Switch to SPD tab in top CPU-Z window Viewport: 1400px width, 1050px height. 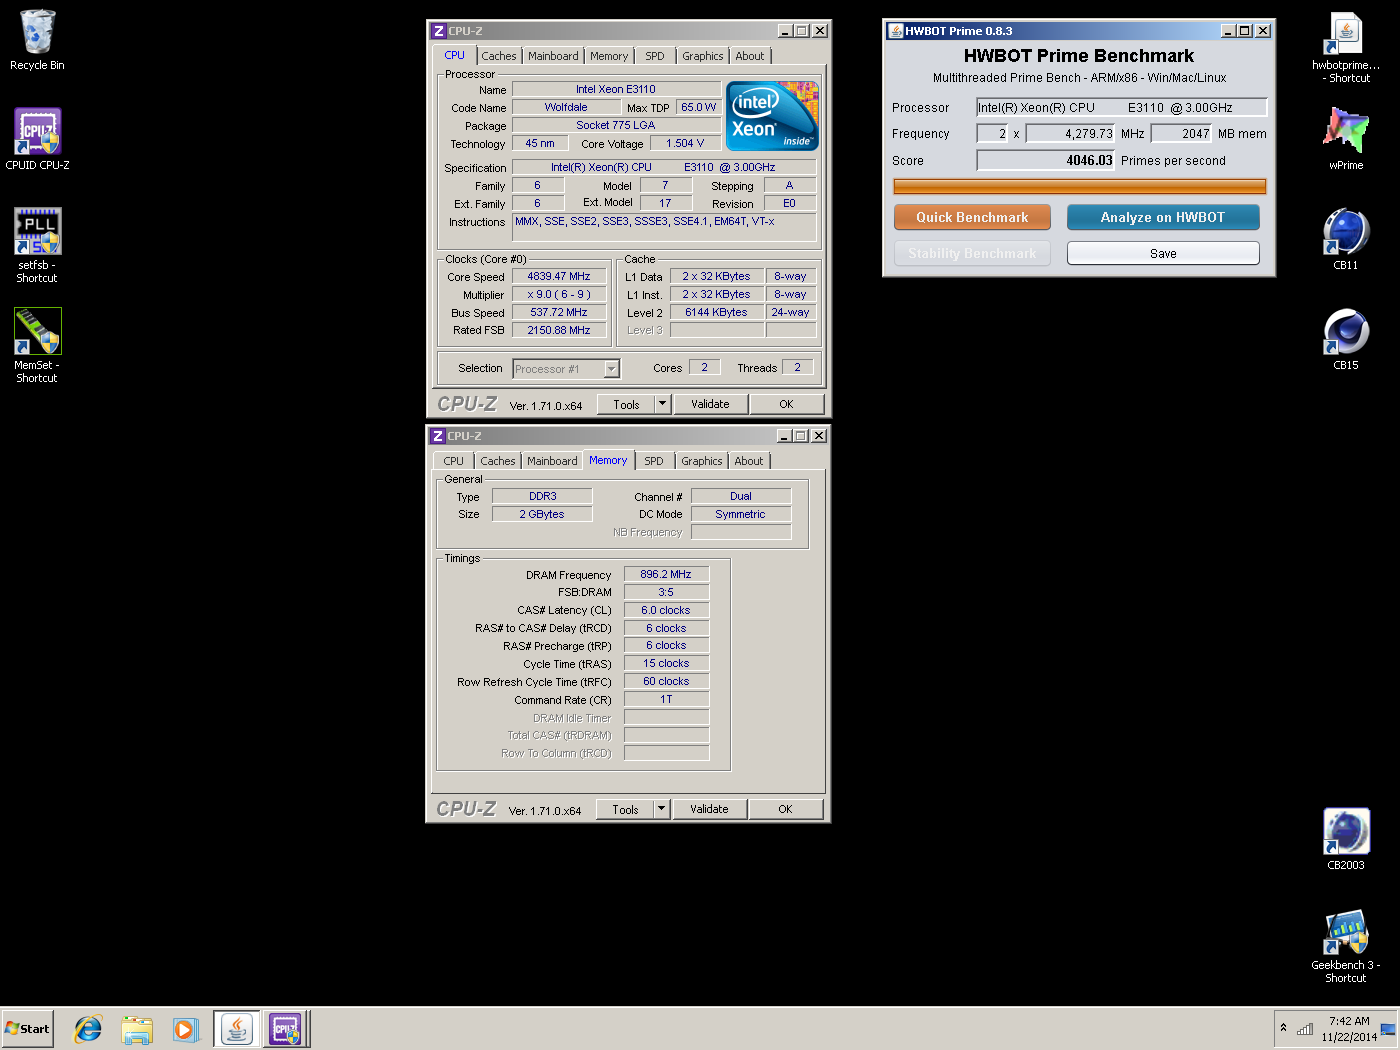655,56
